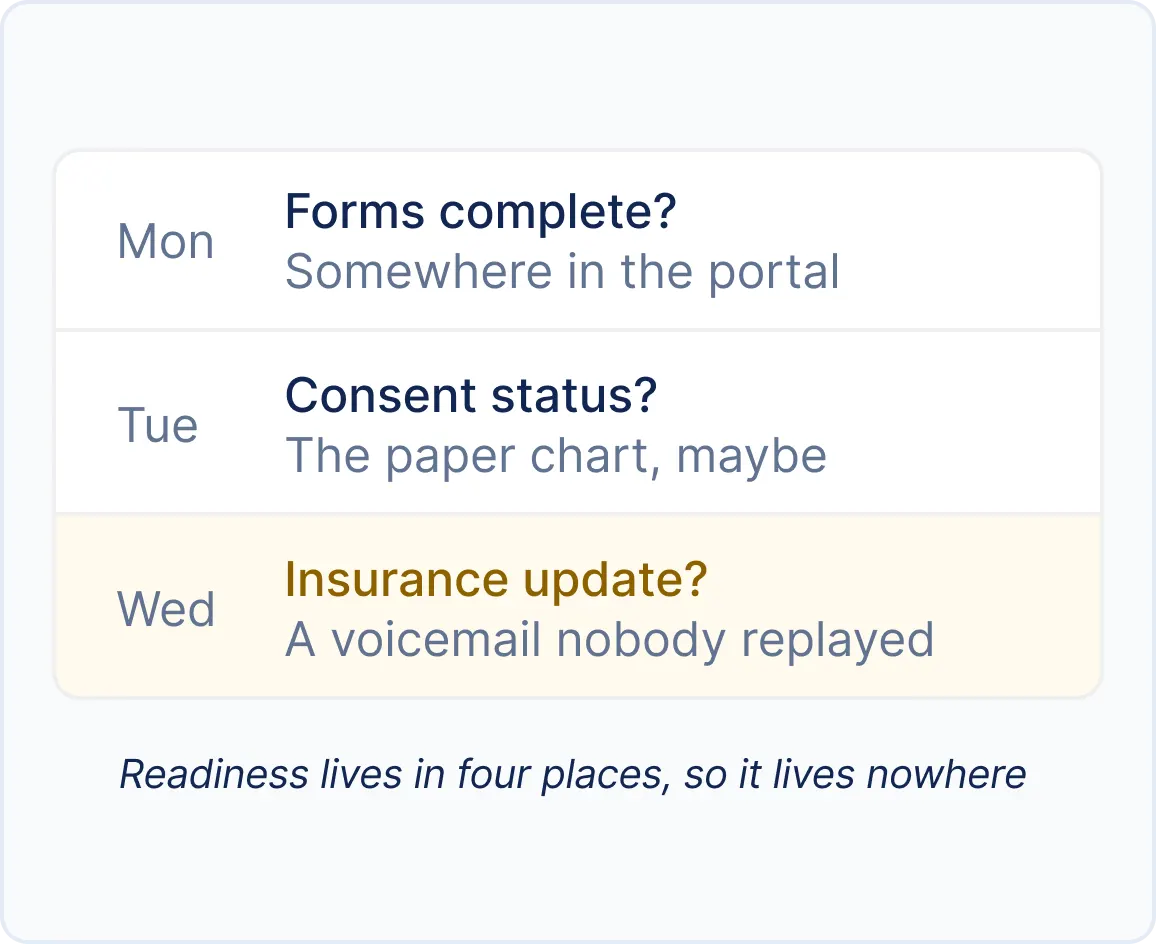Open the Forms complete? heading

click(x=481, y=212)
